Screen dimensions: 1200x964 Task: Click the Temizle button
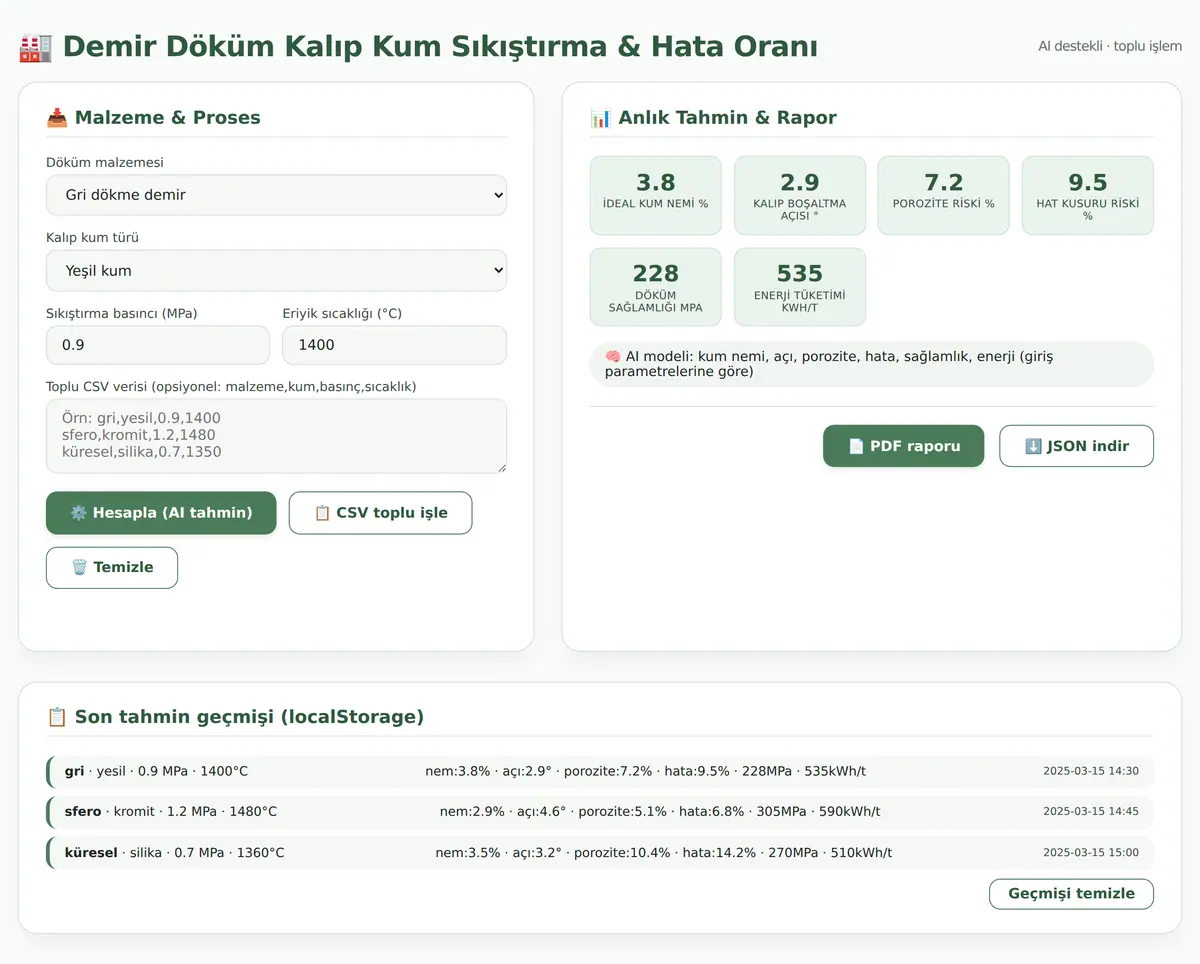112,567
